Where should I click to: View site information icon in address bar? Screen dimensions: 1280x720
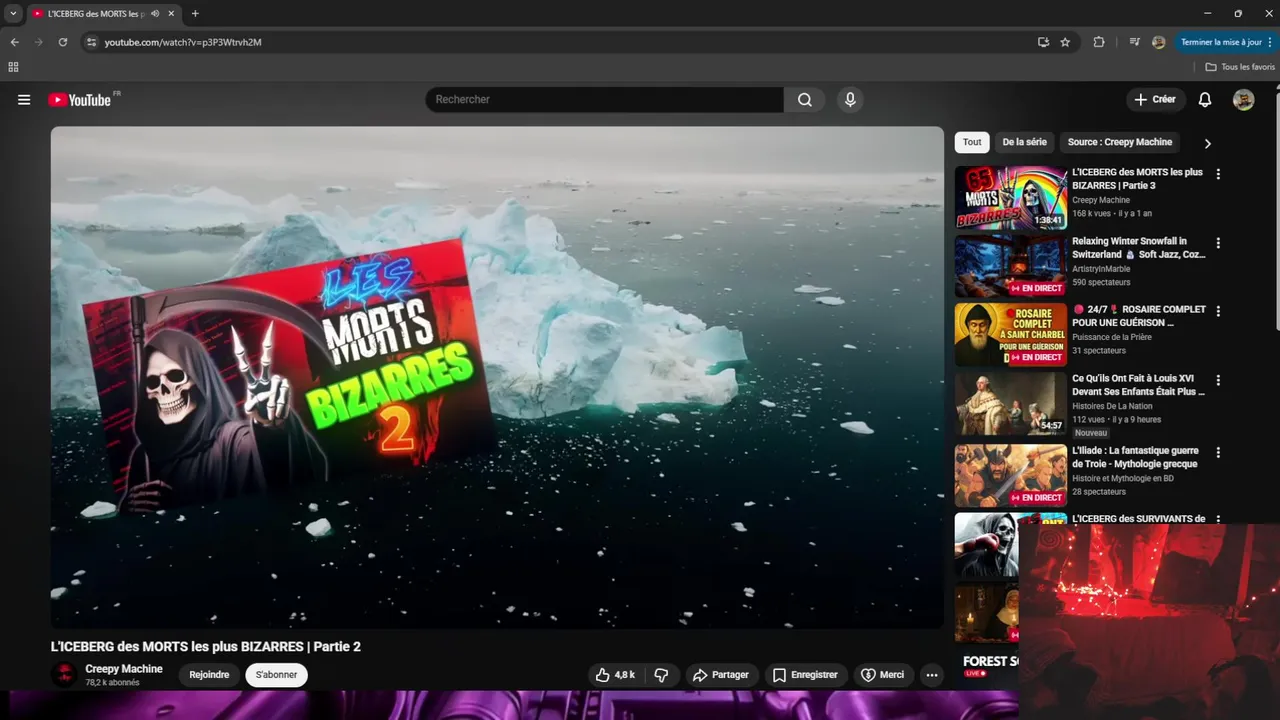coord(91,42)
